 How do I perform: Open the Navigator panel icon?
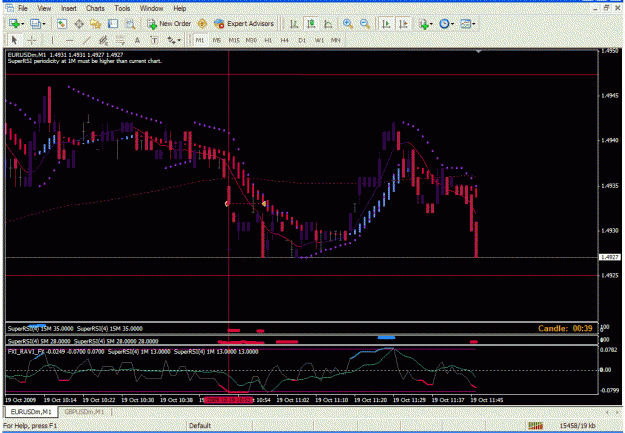pos(96,24)
